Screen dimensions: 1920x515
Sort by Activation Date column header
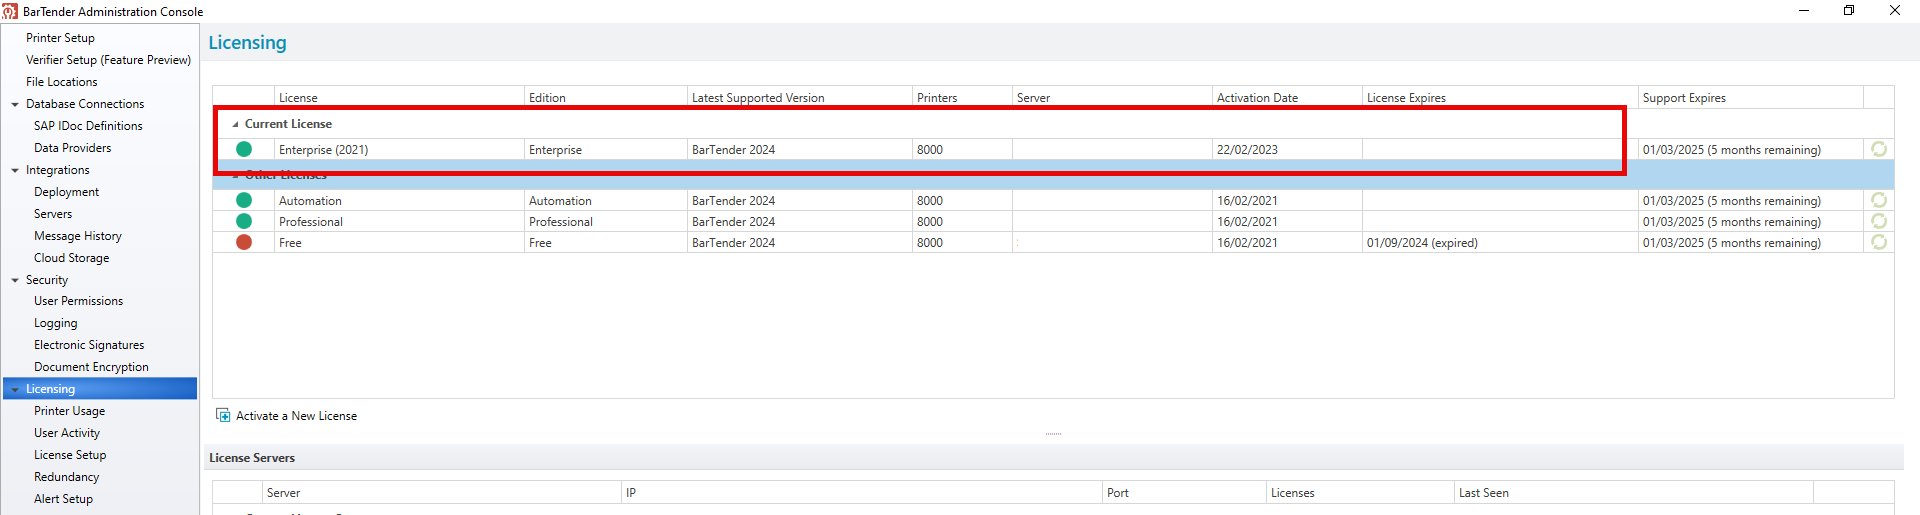click(x=1287, y=98)
